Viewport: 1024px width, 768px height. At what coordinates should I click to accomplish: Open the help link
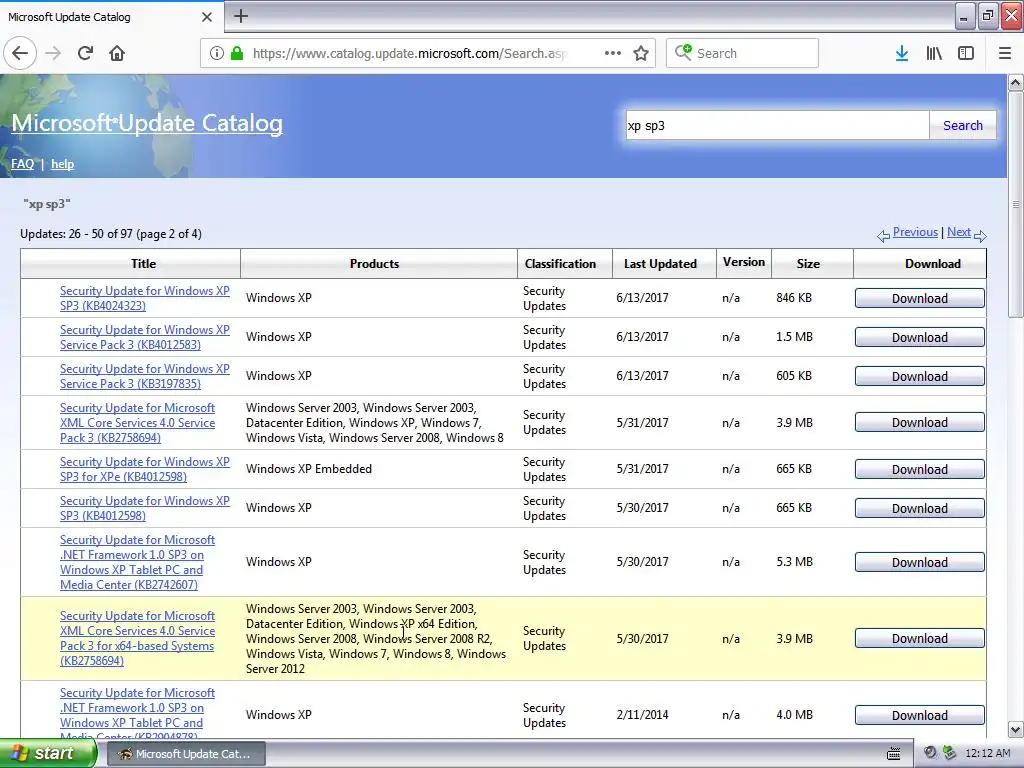[x=63, y=164]
